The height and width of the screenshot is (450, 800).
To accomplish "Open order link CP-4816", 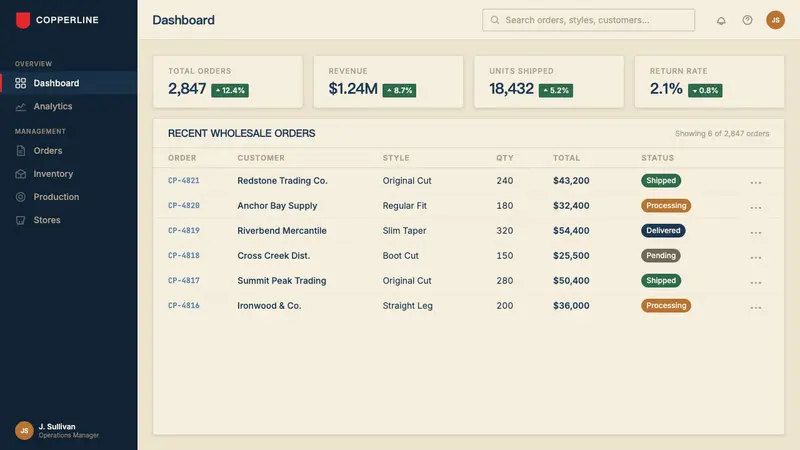I will coord(184,306).
